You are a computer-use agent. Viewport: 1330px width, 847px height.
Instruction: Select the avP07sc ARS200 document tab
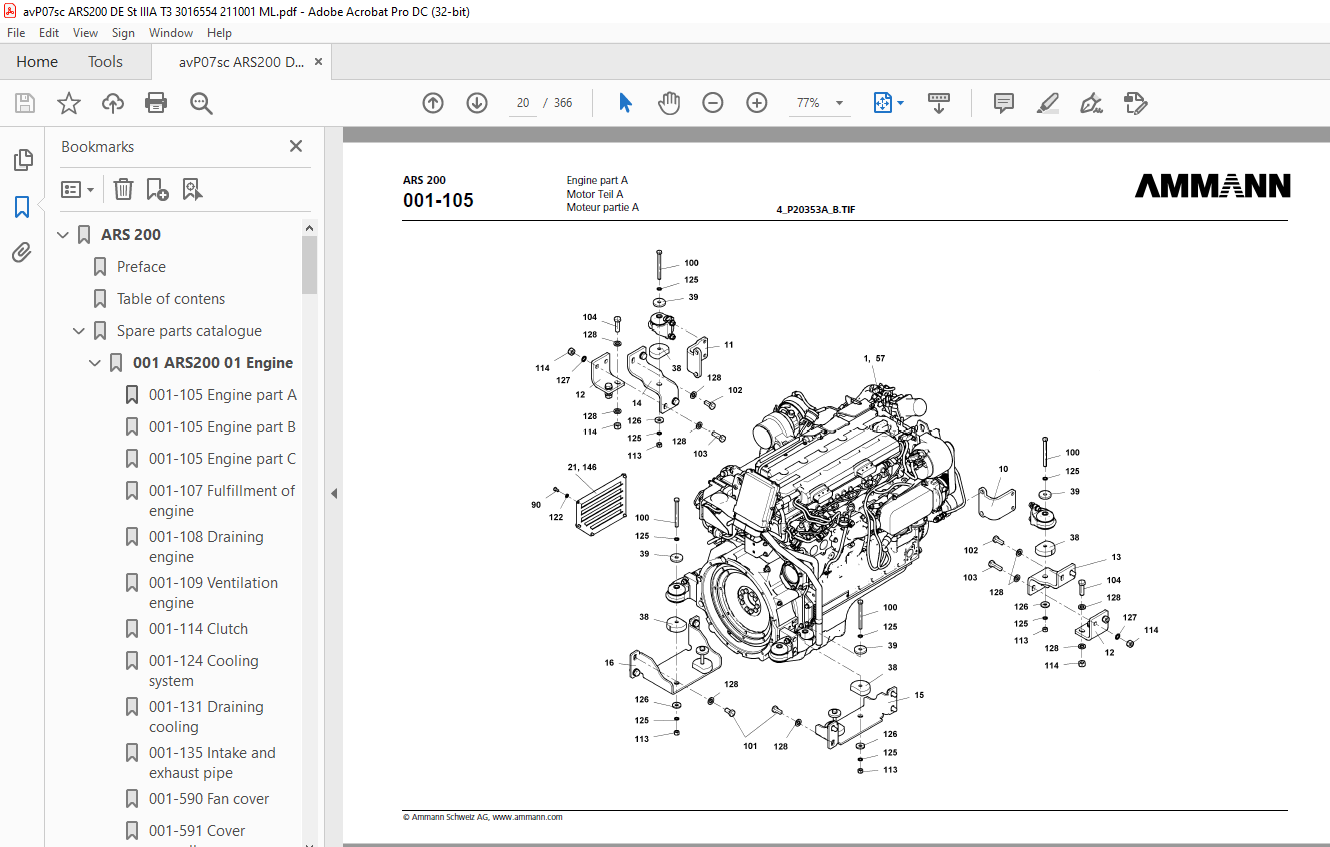point(241,62)
